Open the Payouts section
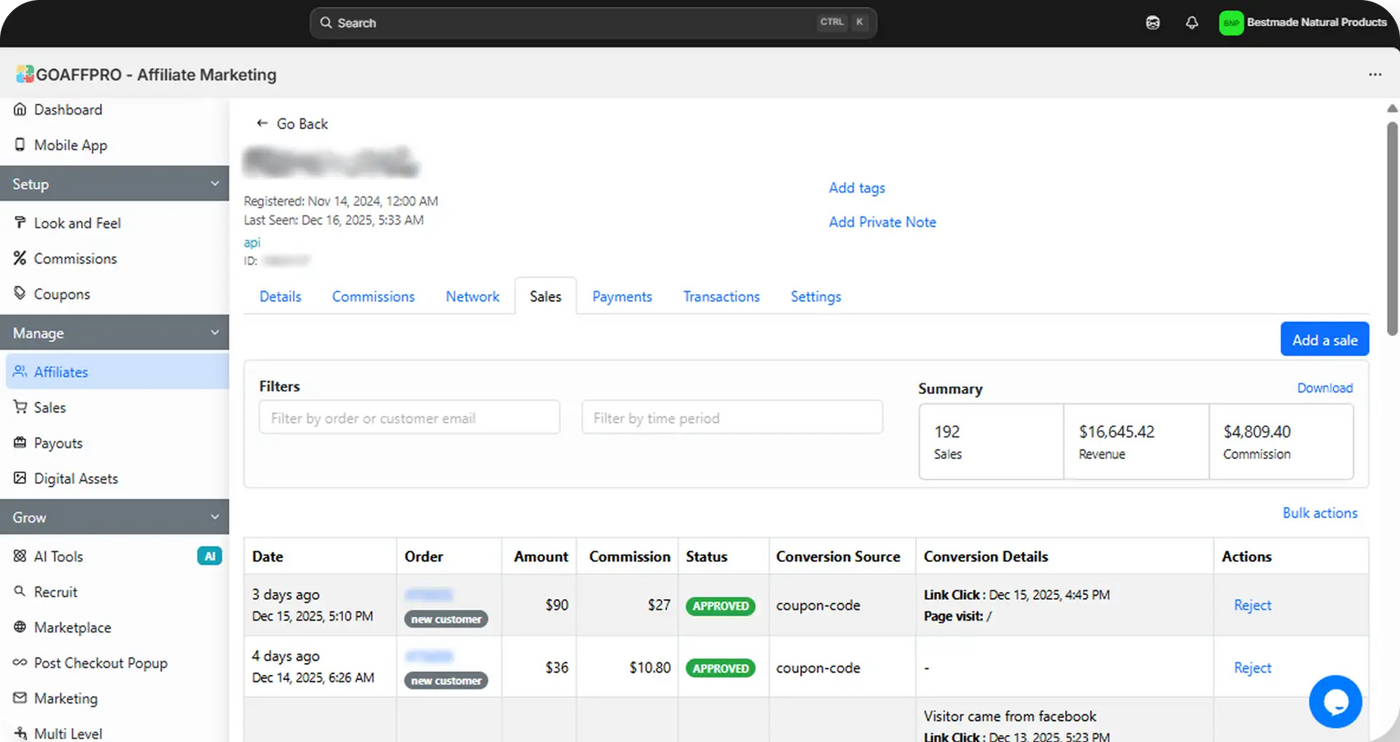The image size is (1400, 742). point(60,442)
